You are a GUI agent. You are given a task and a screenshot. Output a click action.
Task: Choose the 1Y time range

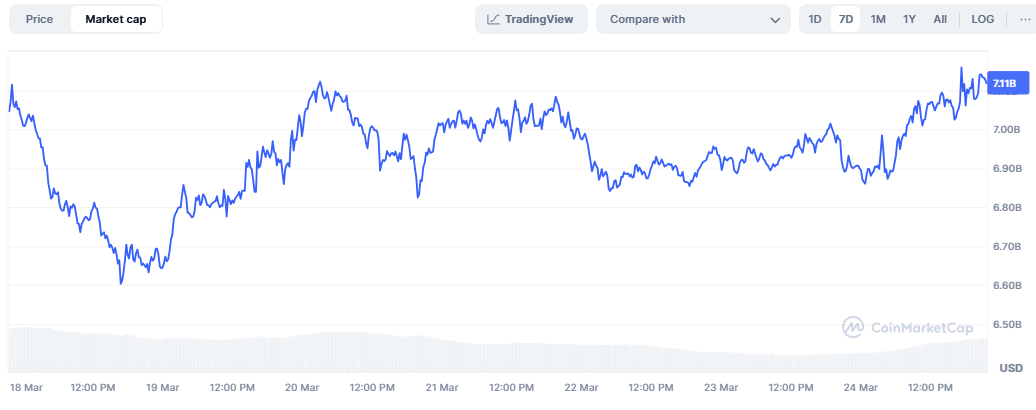909,19
